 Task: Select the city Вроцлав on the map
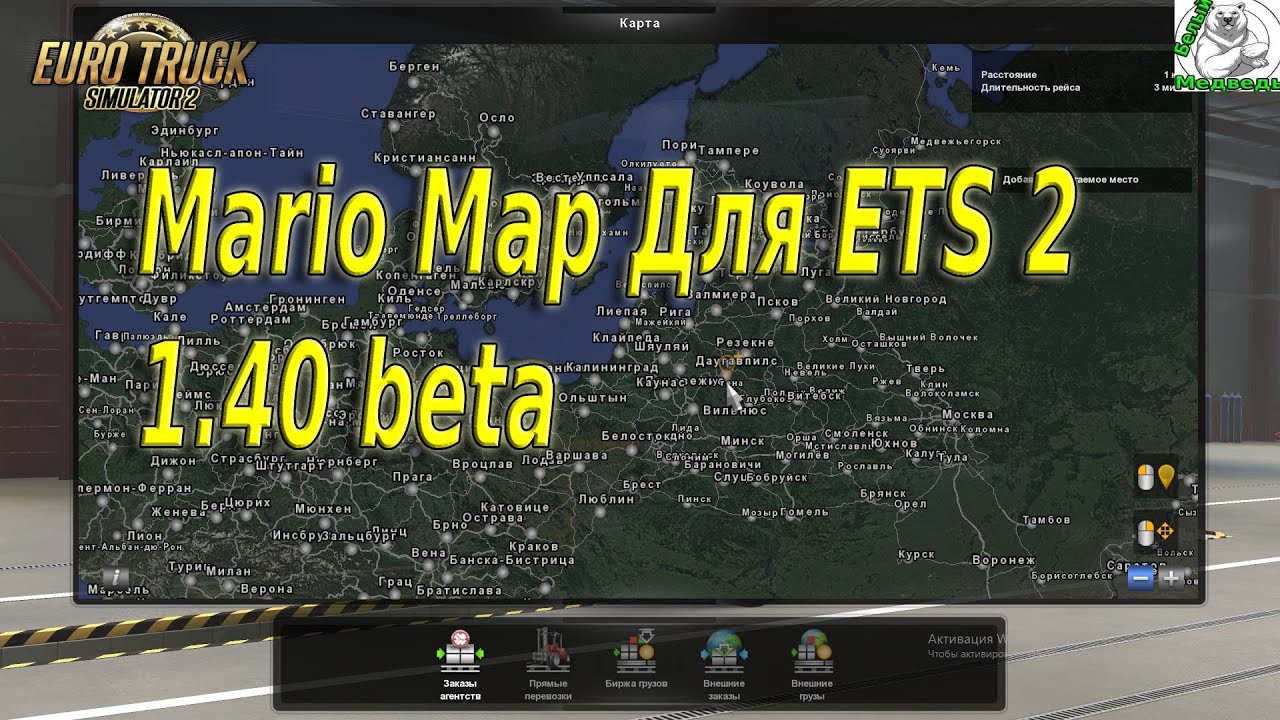(x=484, y=465)
